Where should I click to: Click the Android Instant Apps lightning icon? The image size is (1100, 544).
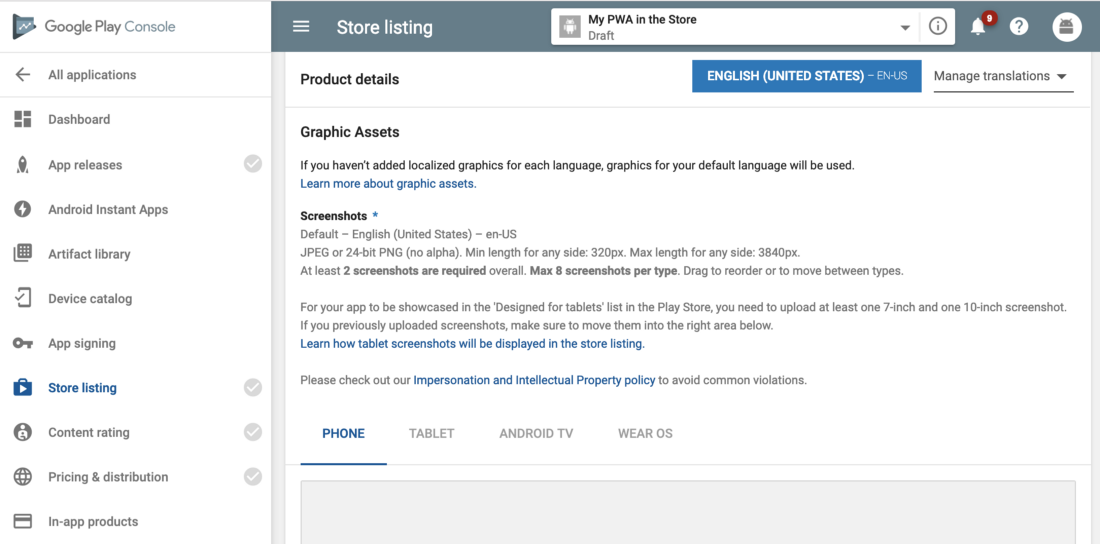pos(23,210)
